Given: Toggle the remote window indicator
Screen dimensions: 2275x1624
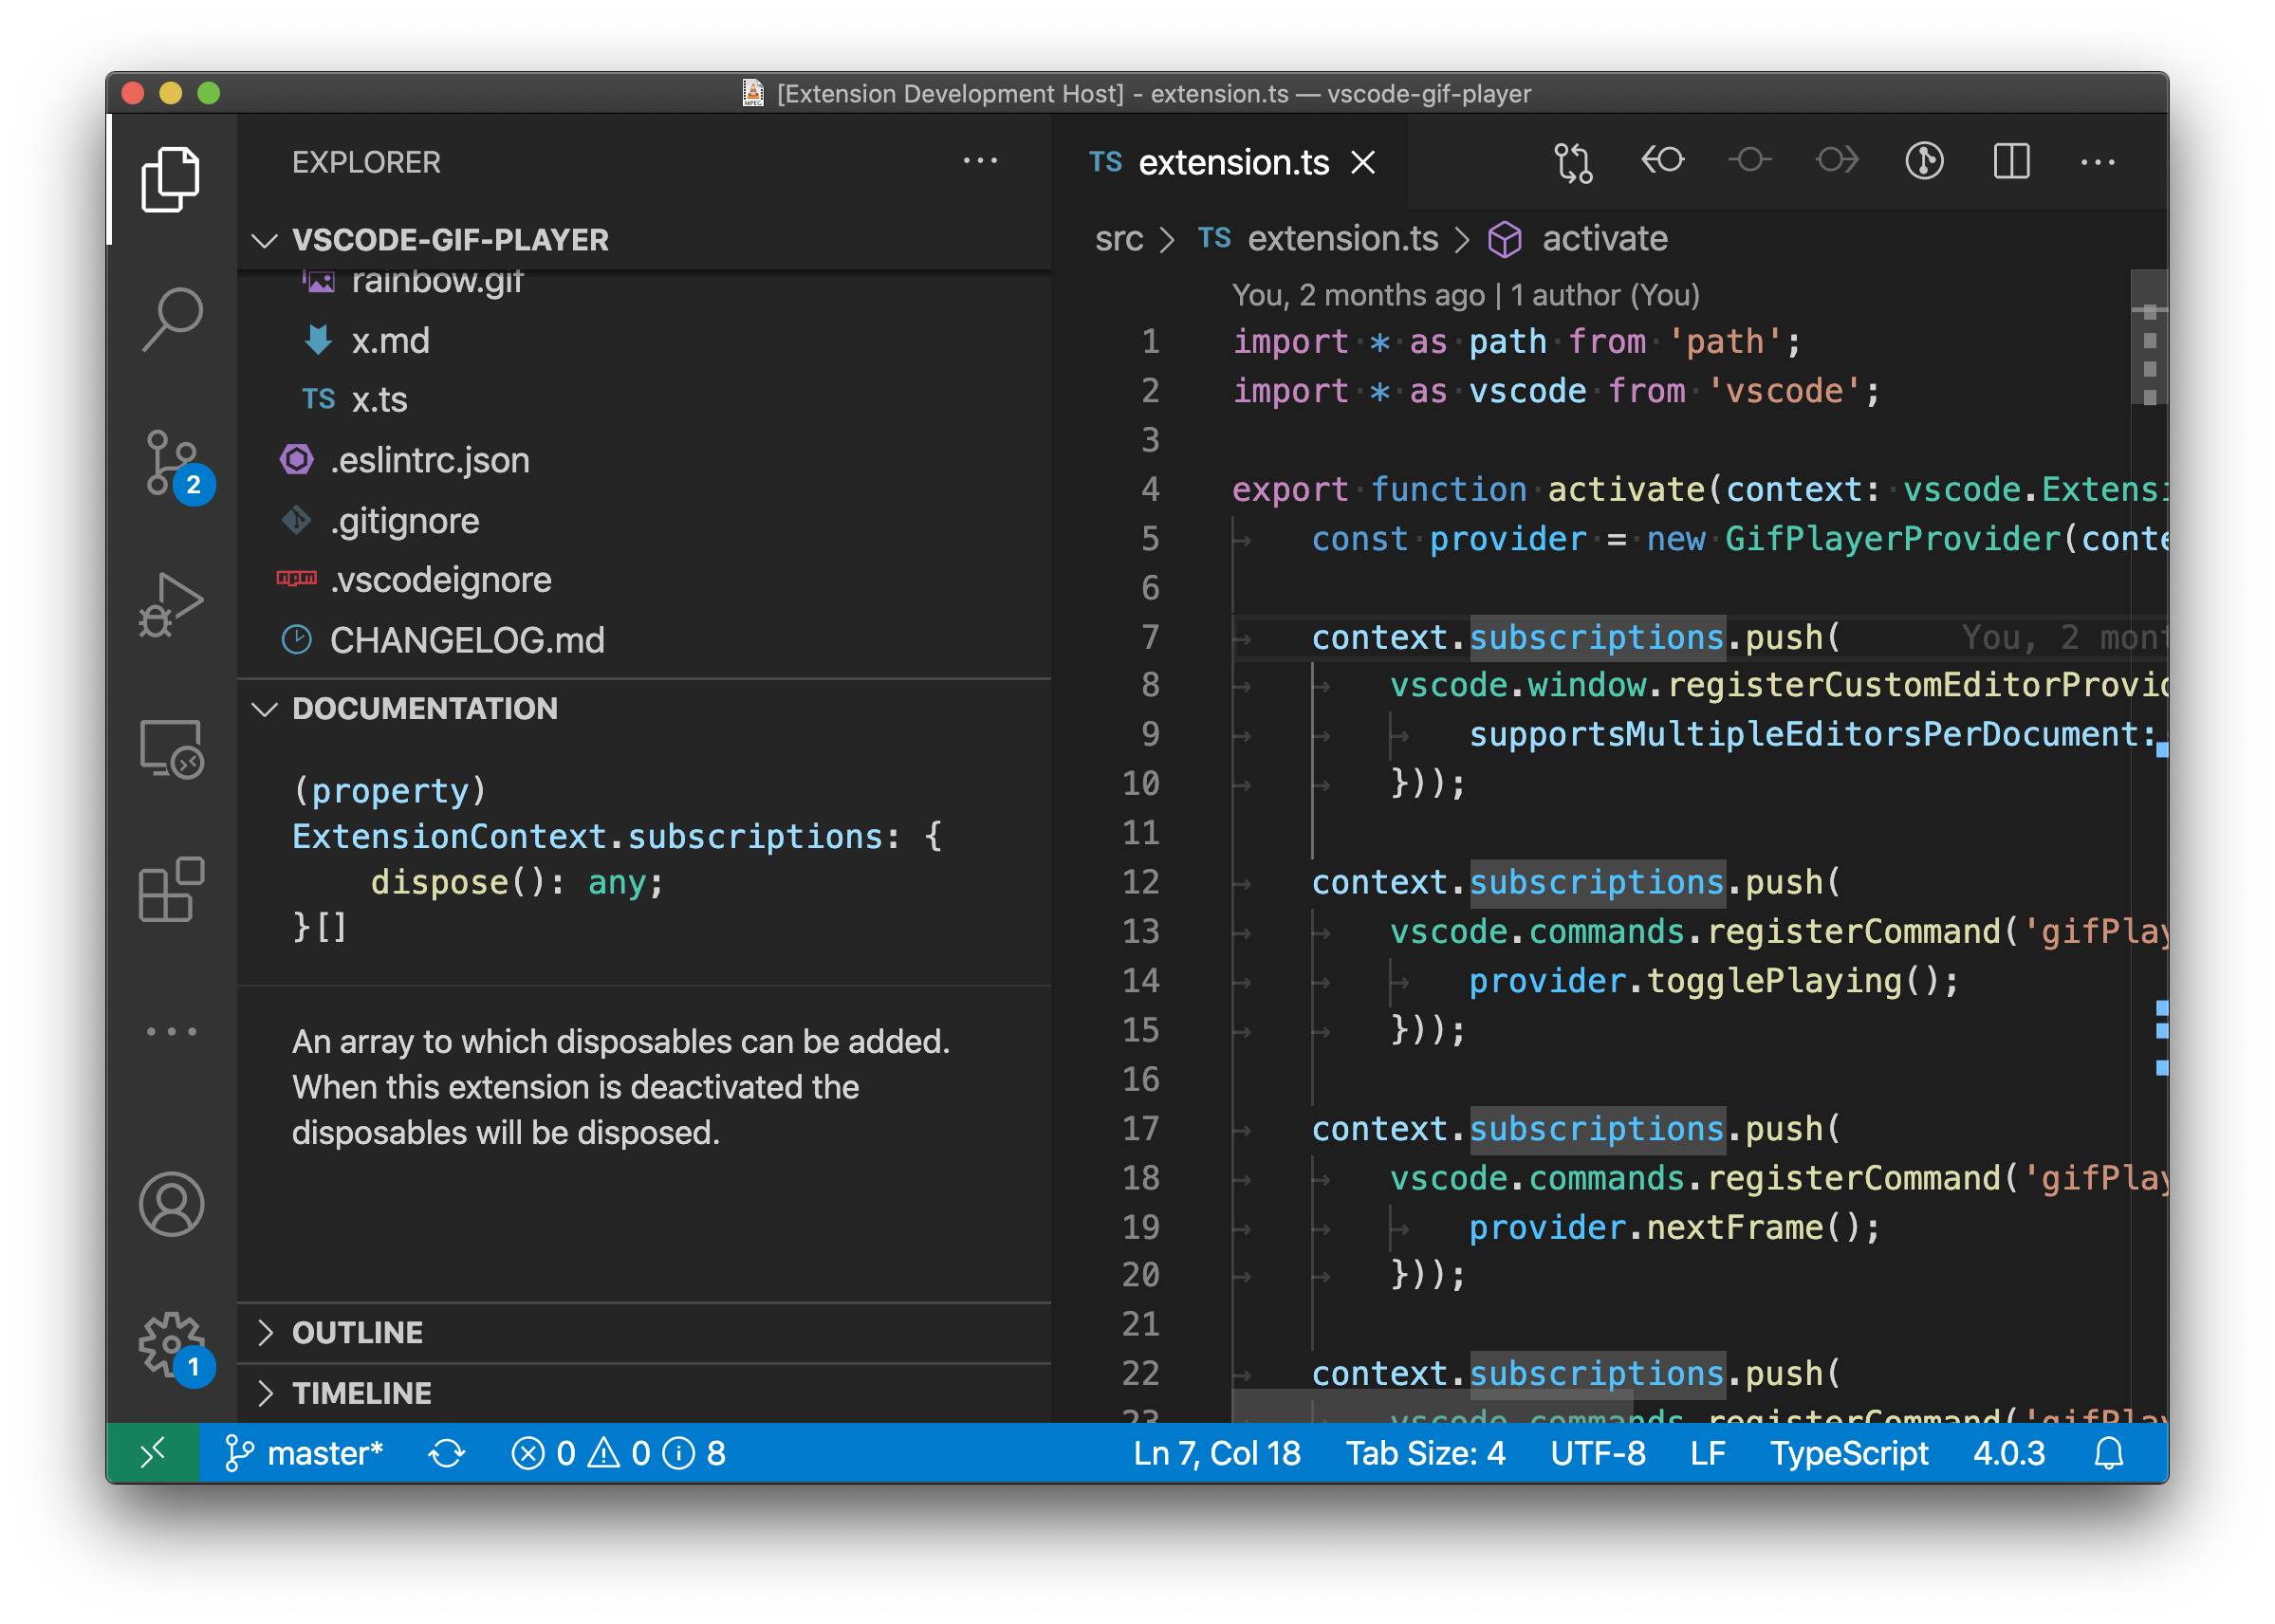Looking at the screenshot, I should pos(153,1453).
